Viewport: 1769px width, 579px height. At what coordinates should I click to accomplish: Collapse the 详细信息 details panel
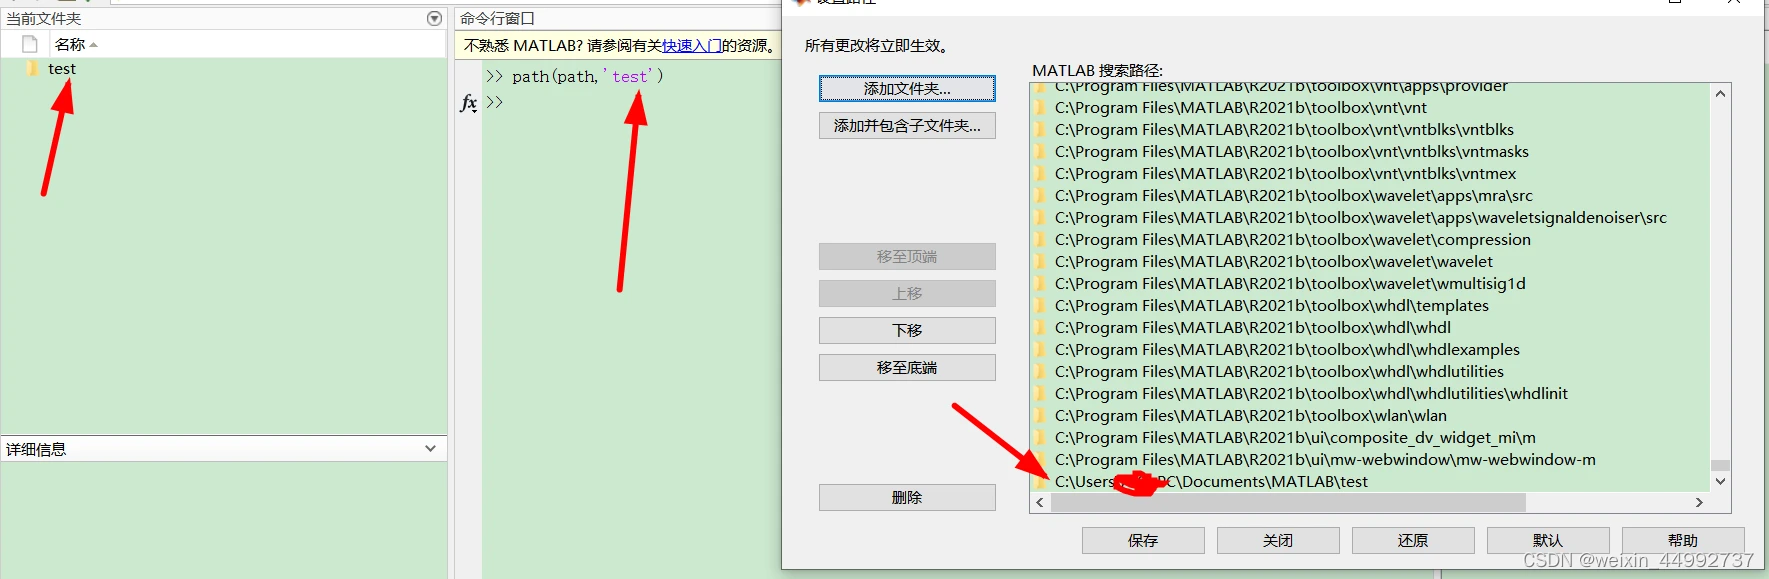(430, 449)
